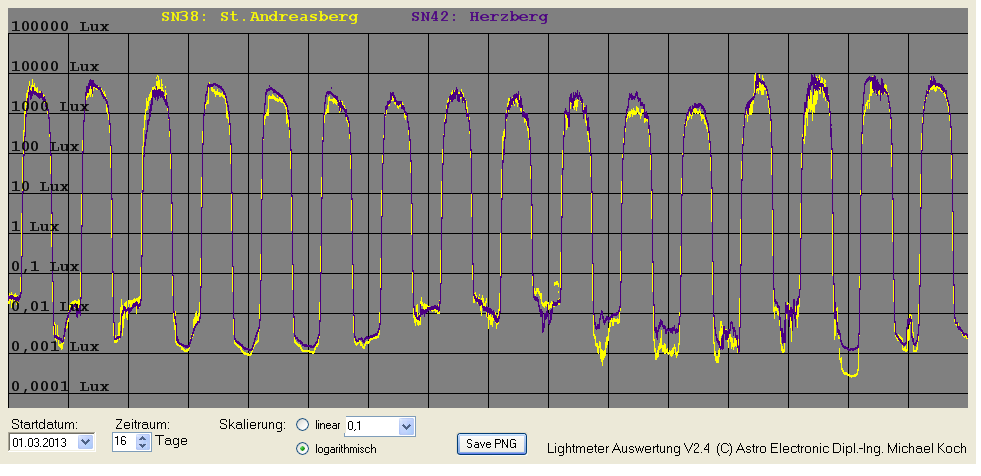The height and width of the screenshot is (476, 981).
Task: Click the Skalierung: label
Action: click(252, 424)
